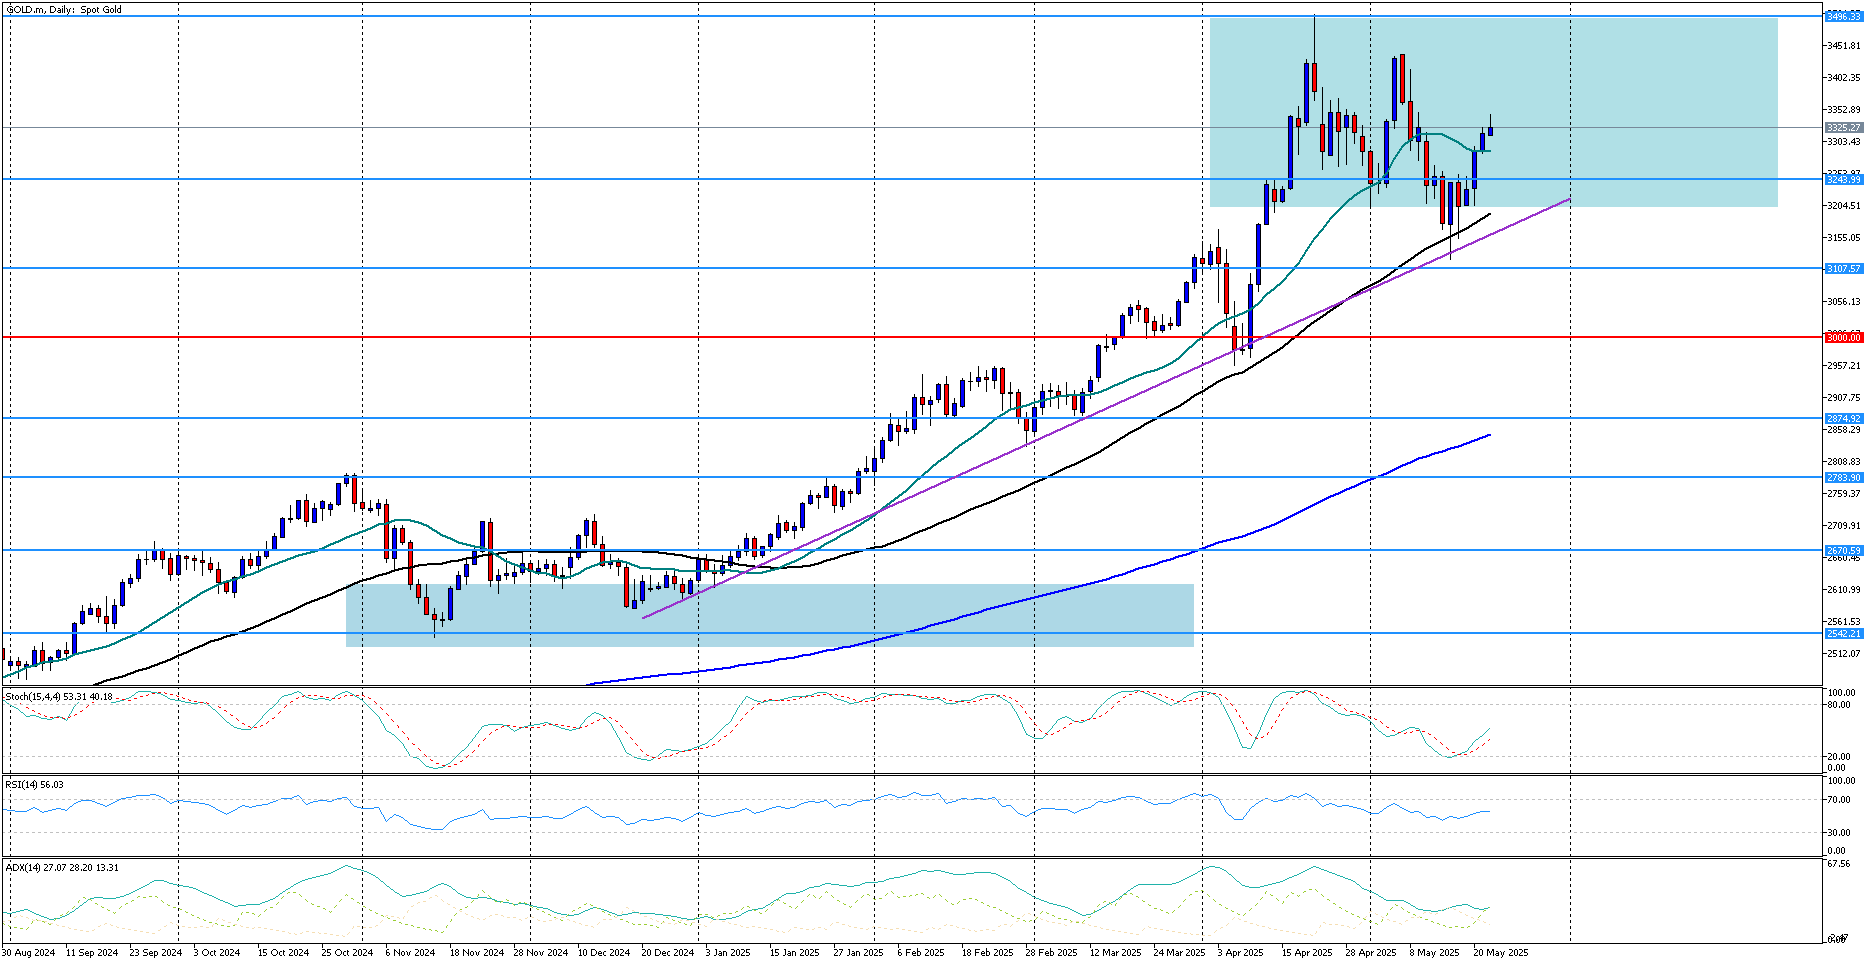Screen dimensions: 1875x964
Task: Click the RSI(14) 56.03 indicator label
Action: [x=35, y=785]
